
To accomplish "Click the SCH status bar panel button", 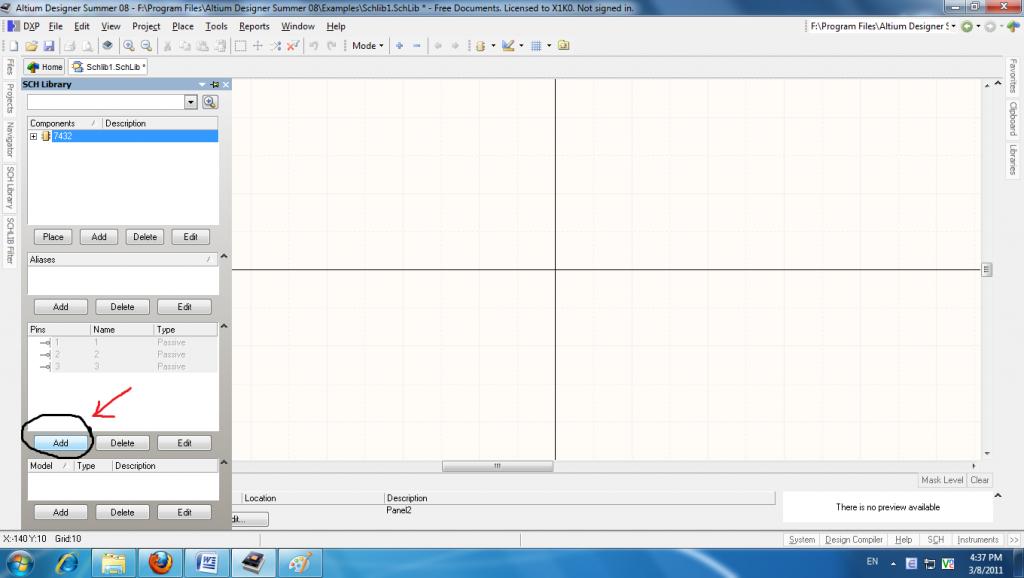I will coord(935,539).
